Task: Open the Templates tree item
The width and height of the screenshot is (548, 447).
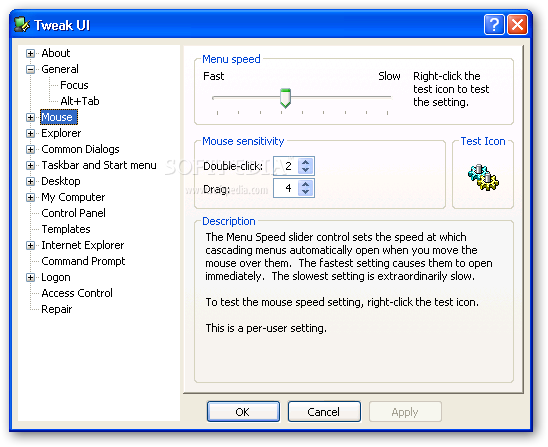Action: [x=66, y=229]
